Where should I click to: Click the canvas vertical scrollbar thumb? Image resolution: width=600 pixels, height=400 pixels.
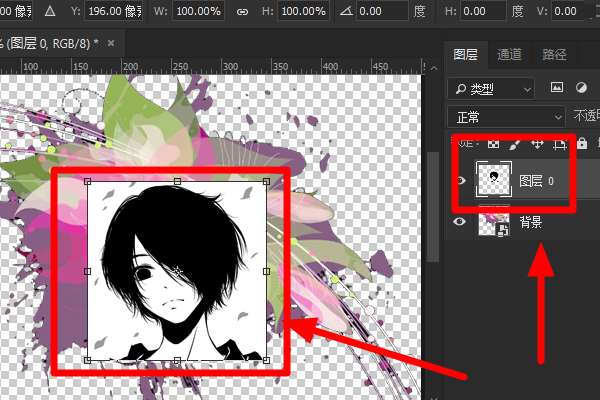tap(433, 207)
